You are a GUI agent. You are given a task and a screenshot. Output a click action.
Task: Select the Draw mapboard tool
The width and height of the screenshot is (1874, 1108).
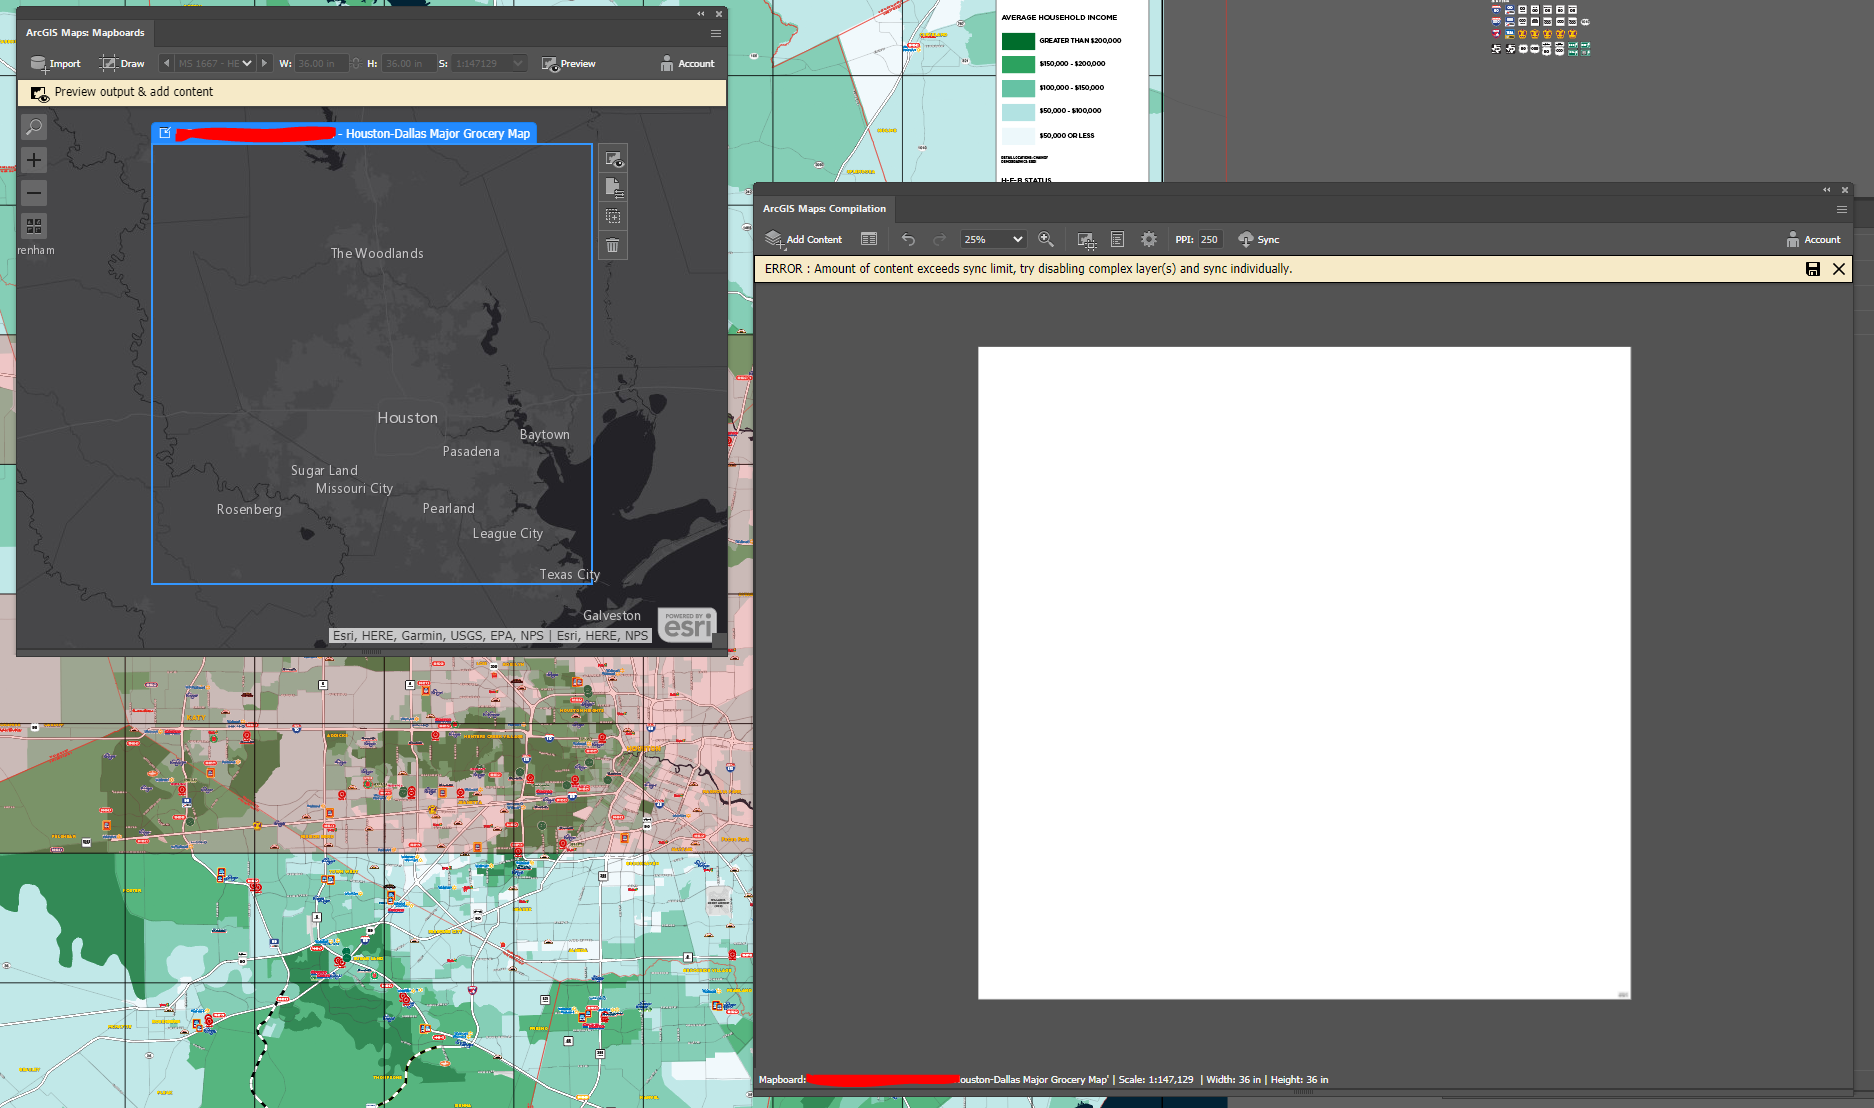point(122,64)
